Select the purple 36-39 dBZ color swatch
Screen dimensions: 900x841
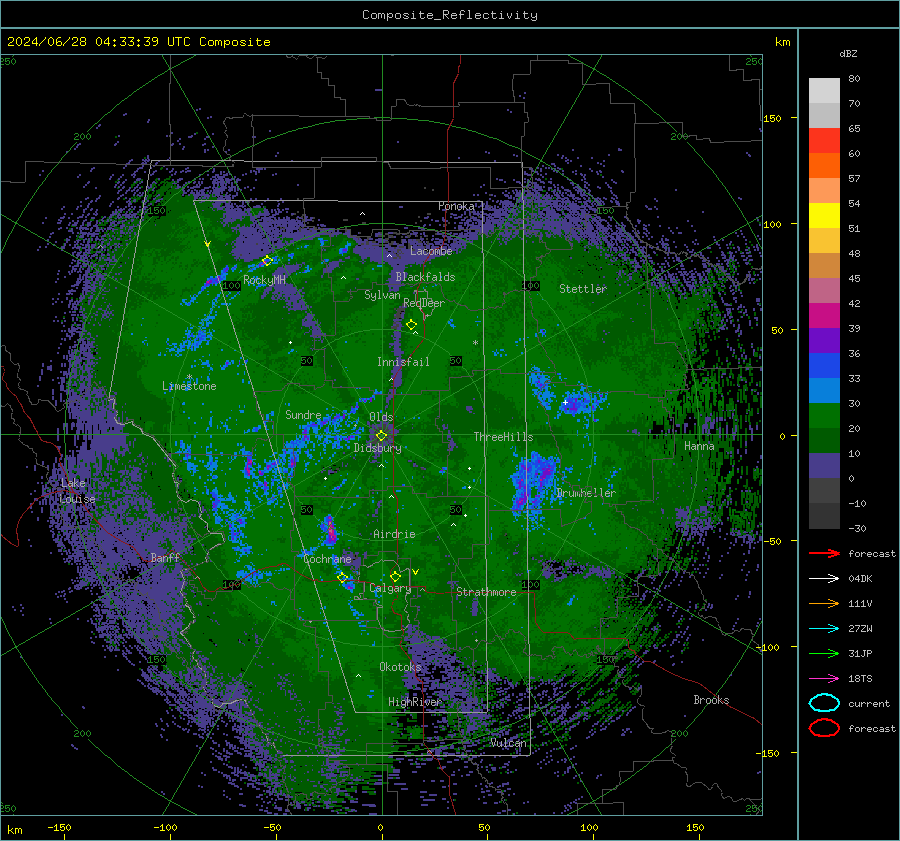pos(824,341)
